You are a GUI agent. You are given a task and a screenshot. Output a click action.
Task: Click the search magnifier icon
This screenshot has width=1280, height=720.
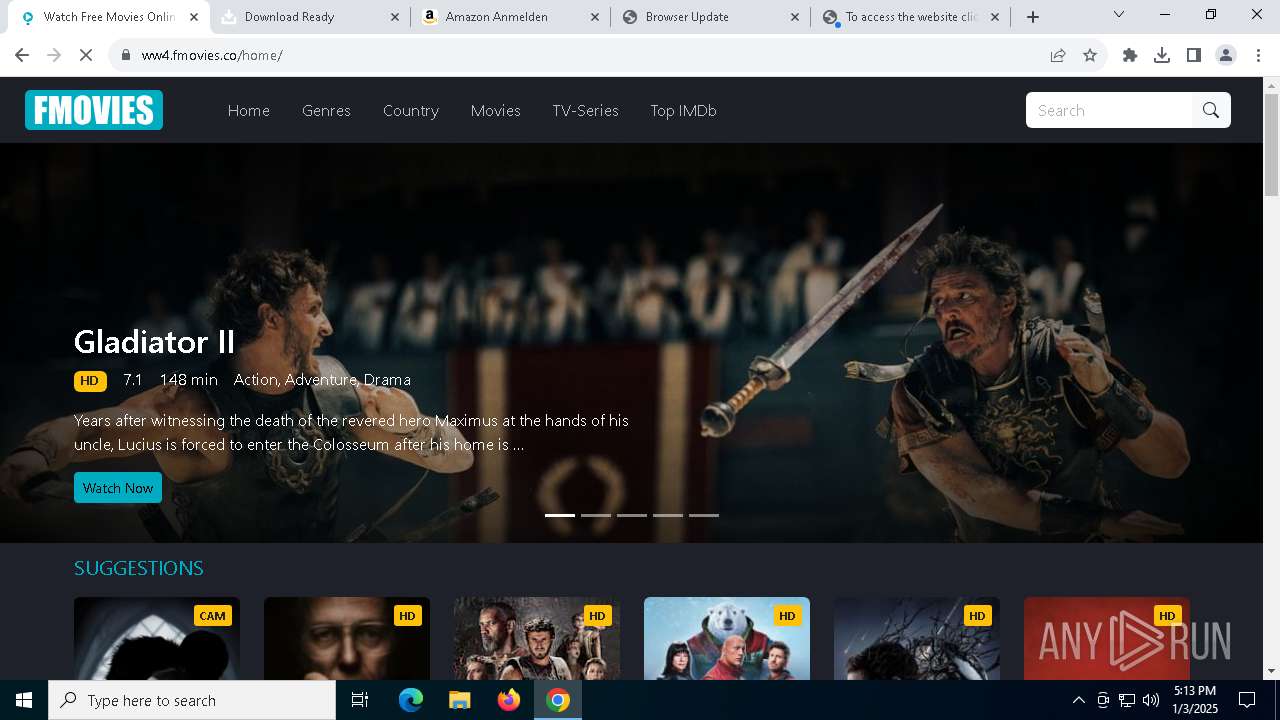click(1211, 110)
